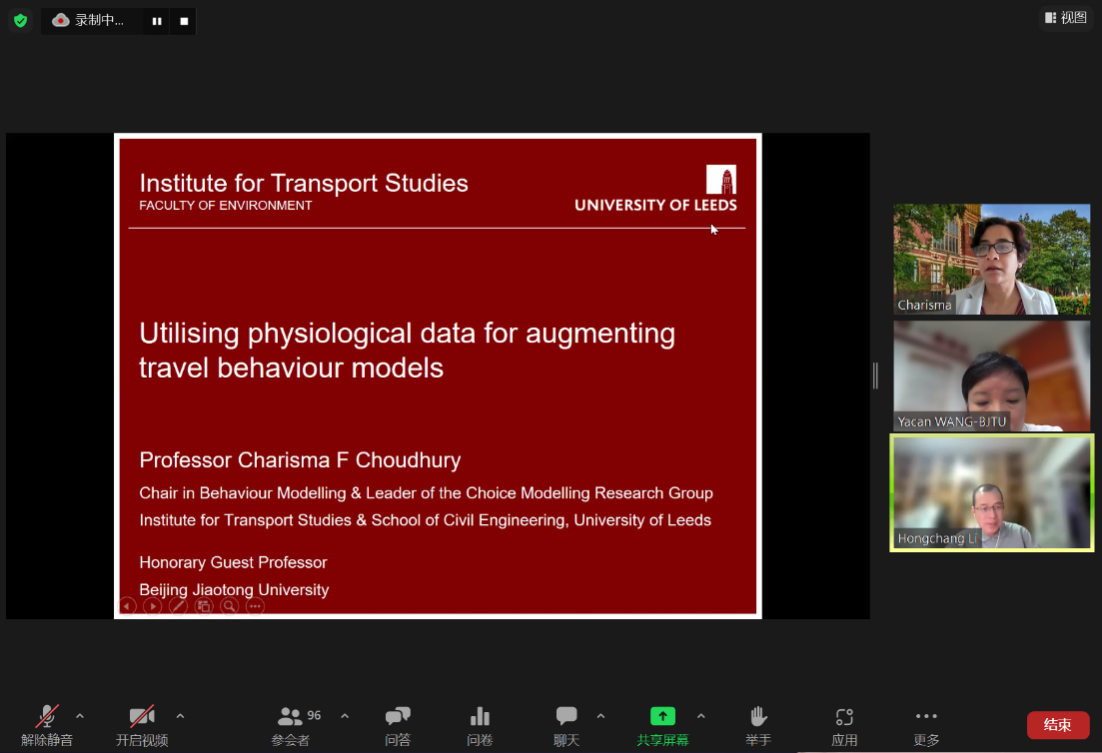The width and height of the screenshot is (1102, 753).
Task: Go to previous slide arrow in slideshow controls
Action: coord(127,606)
